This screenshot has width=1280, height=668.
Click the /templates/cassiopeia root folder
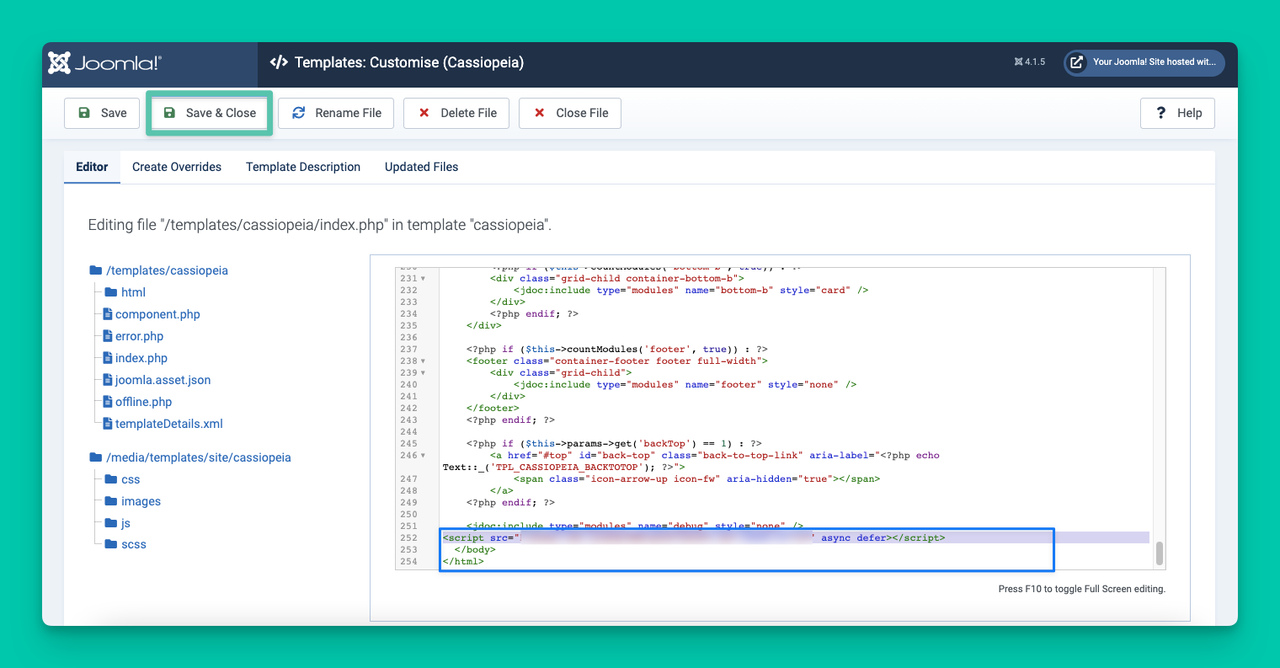(167, 270)
